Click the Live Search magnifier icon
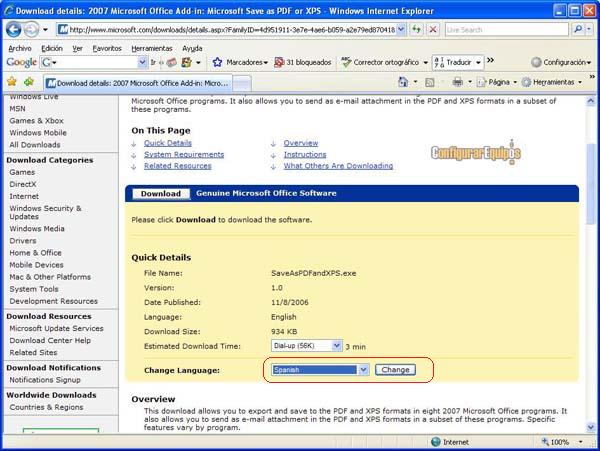The width and height of the screenshot is (600, 451). [x=578, y=29]
